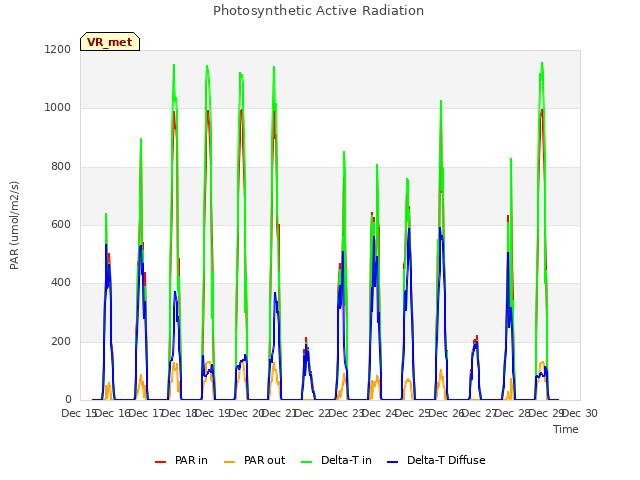Click the blue Delta-T Diffuse legend swatch
Screen dimensions: 640x480
tap(392, 462)
